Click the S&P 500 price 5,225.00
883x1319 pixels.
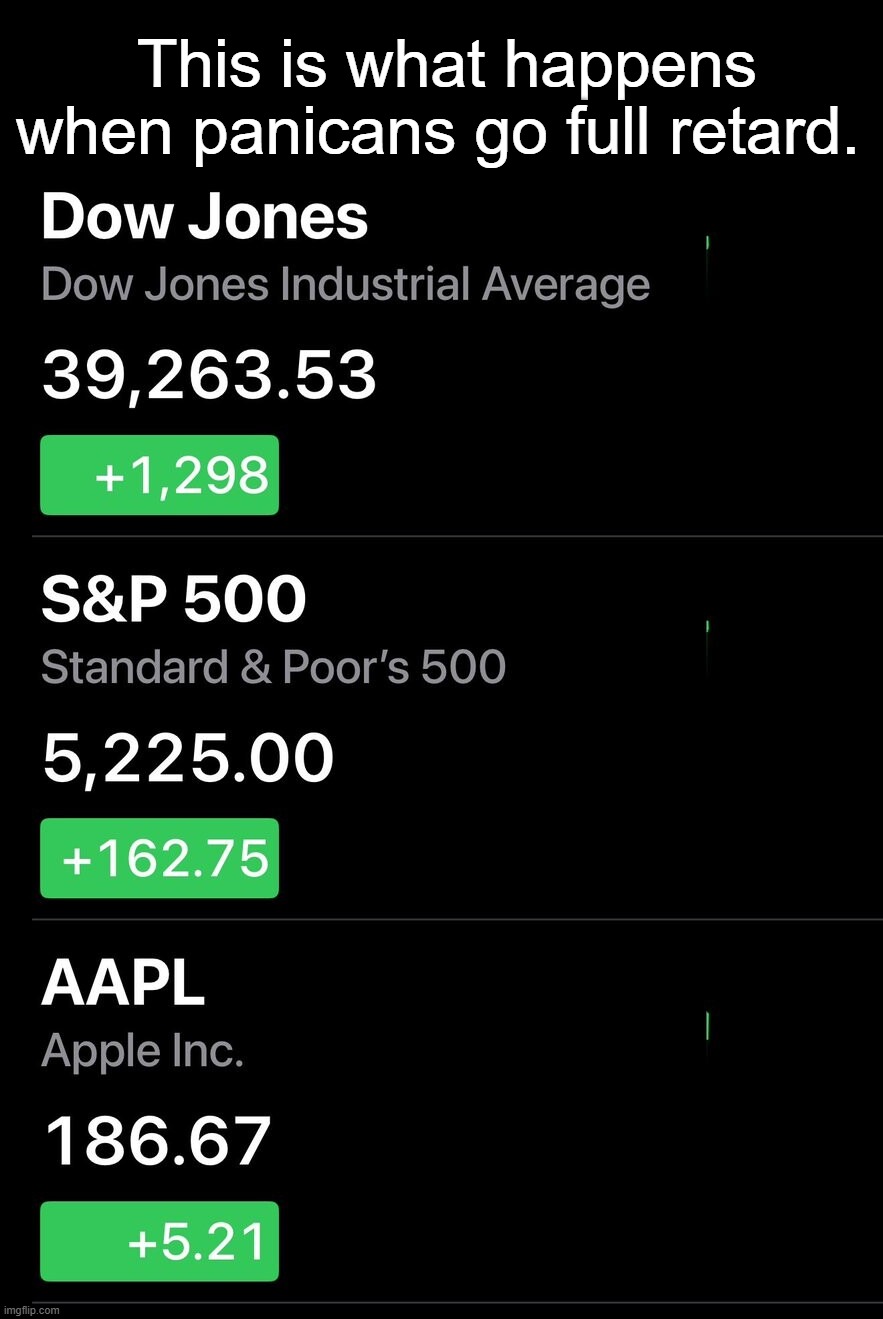(188, 759)
